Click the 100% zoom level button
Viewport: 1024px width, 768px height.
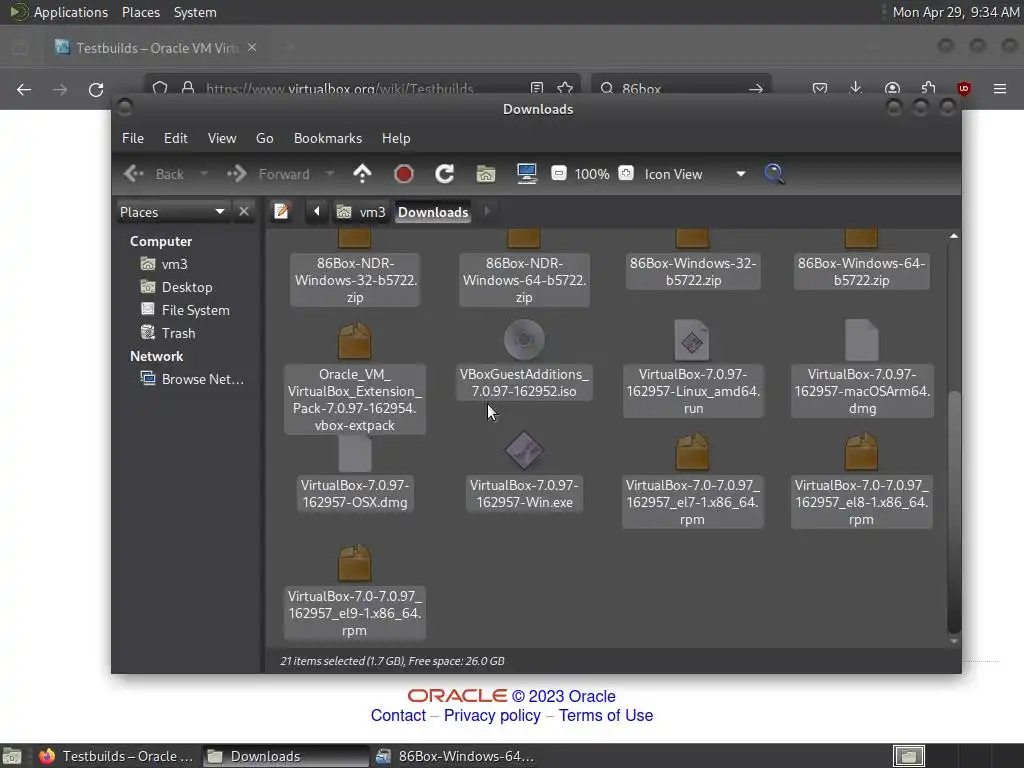tap(592, 174)
